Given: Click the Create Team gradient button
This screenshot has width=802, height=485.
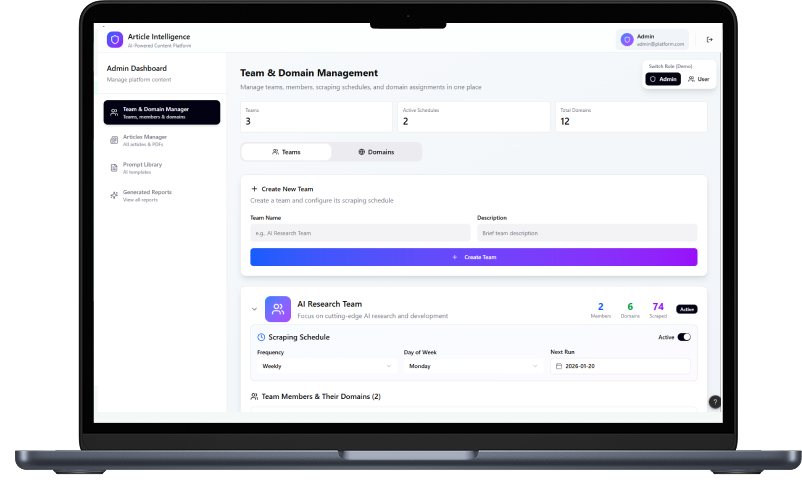Looking at the screenshot, I should tap(474, 257).
